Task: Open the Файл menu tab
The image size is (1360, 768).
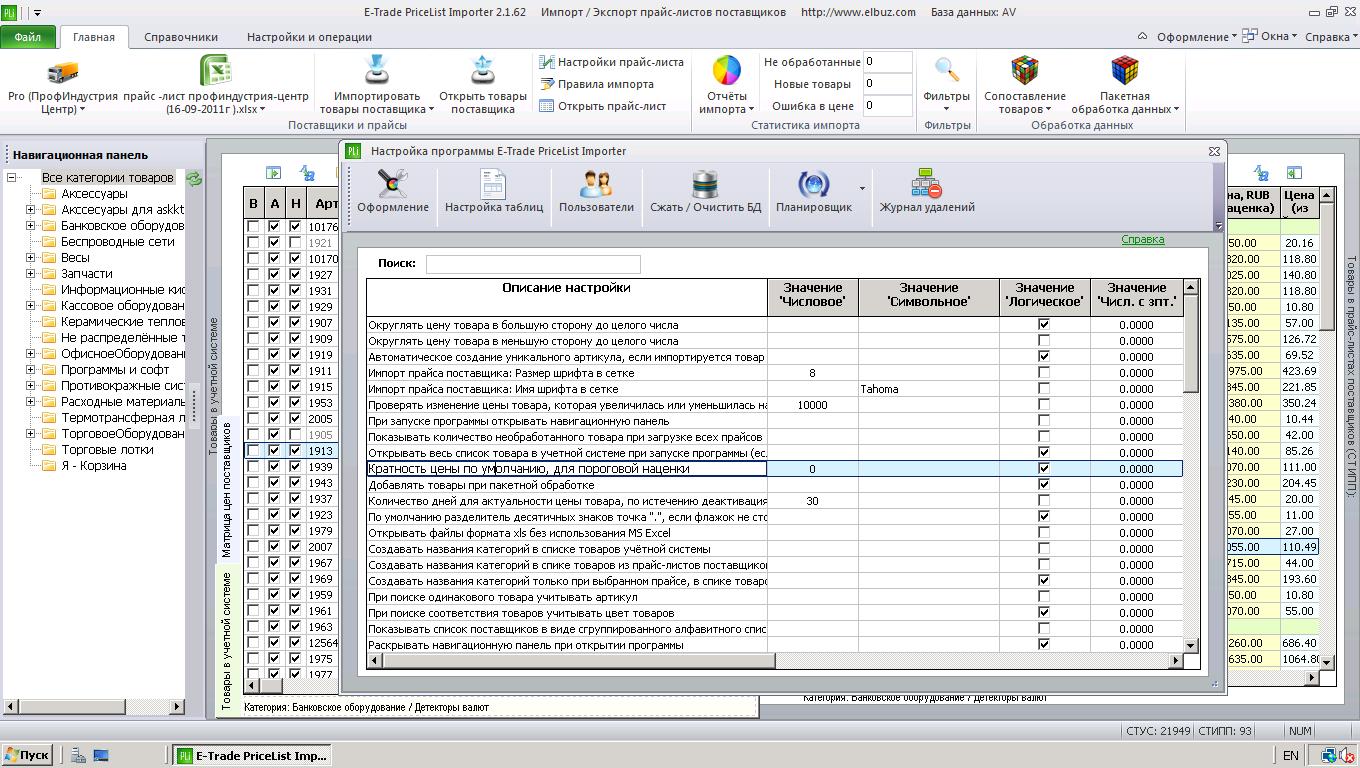Action: coord(28,37)
